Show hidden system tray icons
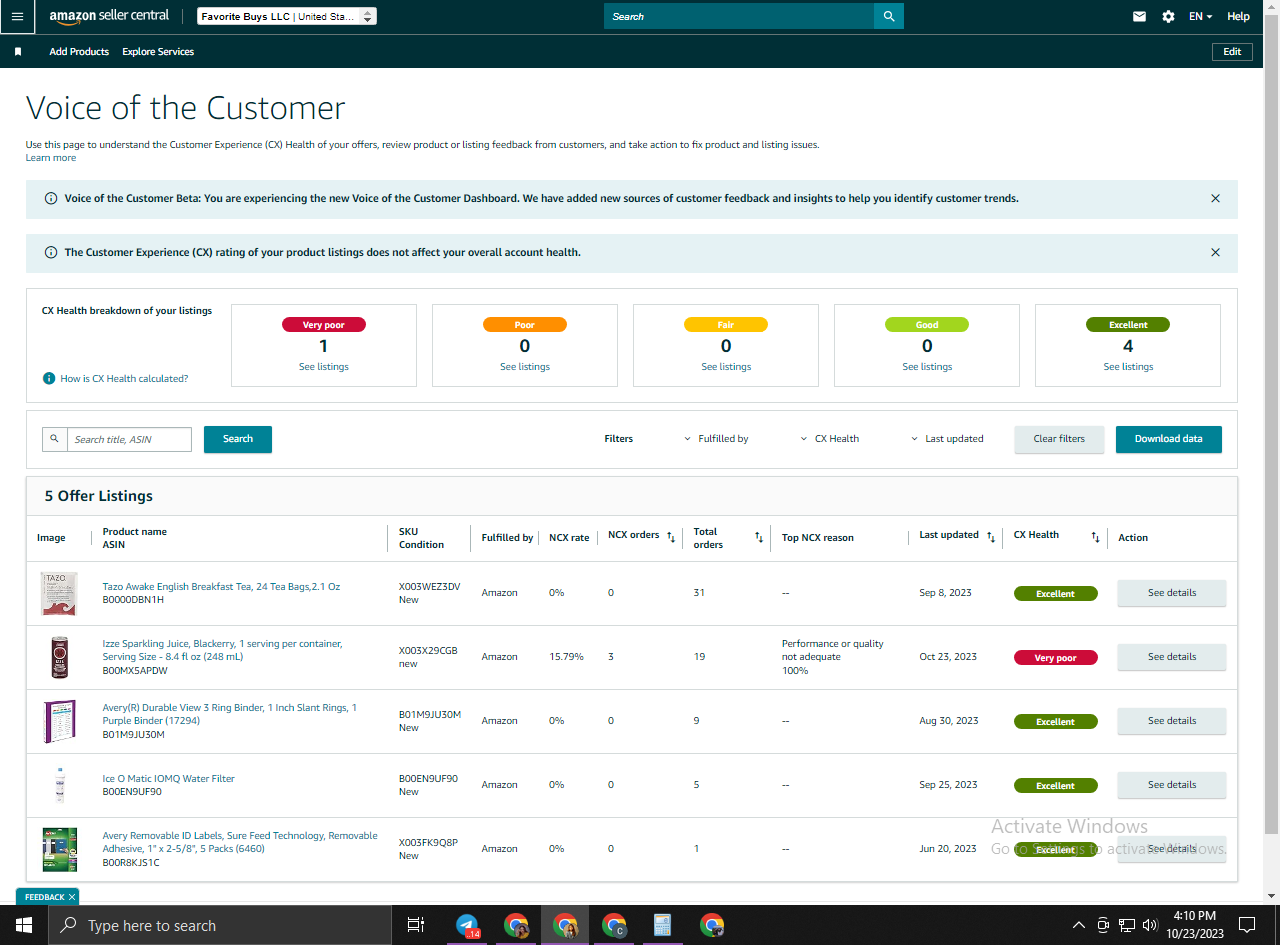The width and height of the screenshot is (1280, 945). (1078, 925)
